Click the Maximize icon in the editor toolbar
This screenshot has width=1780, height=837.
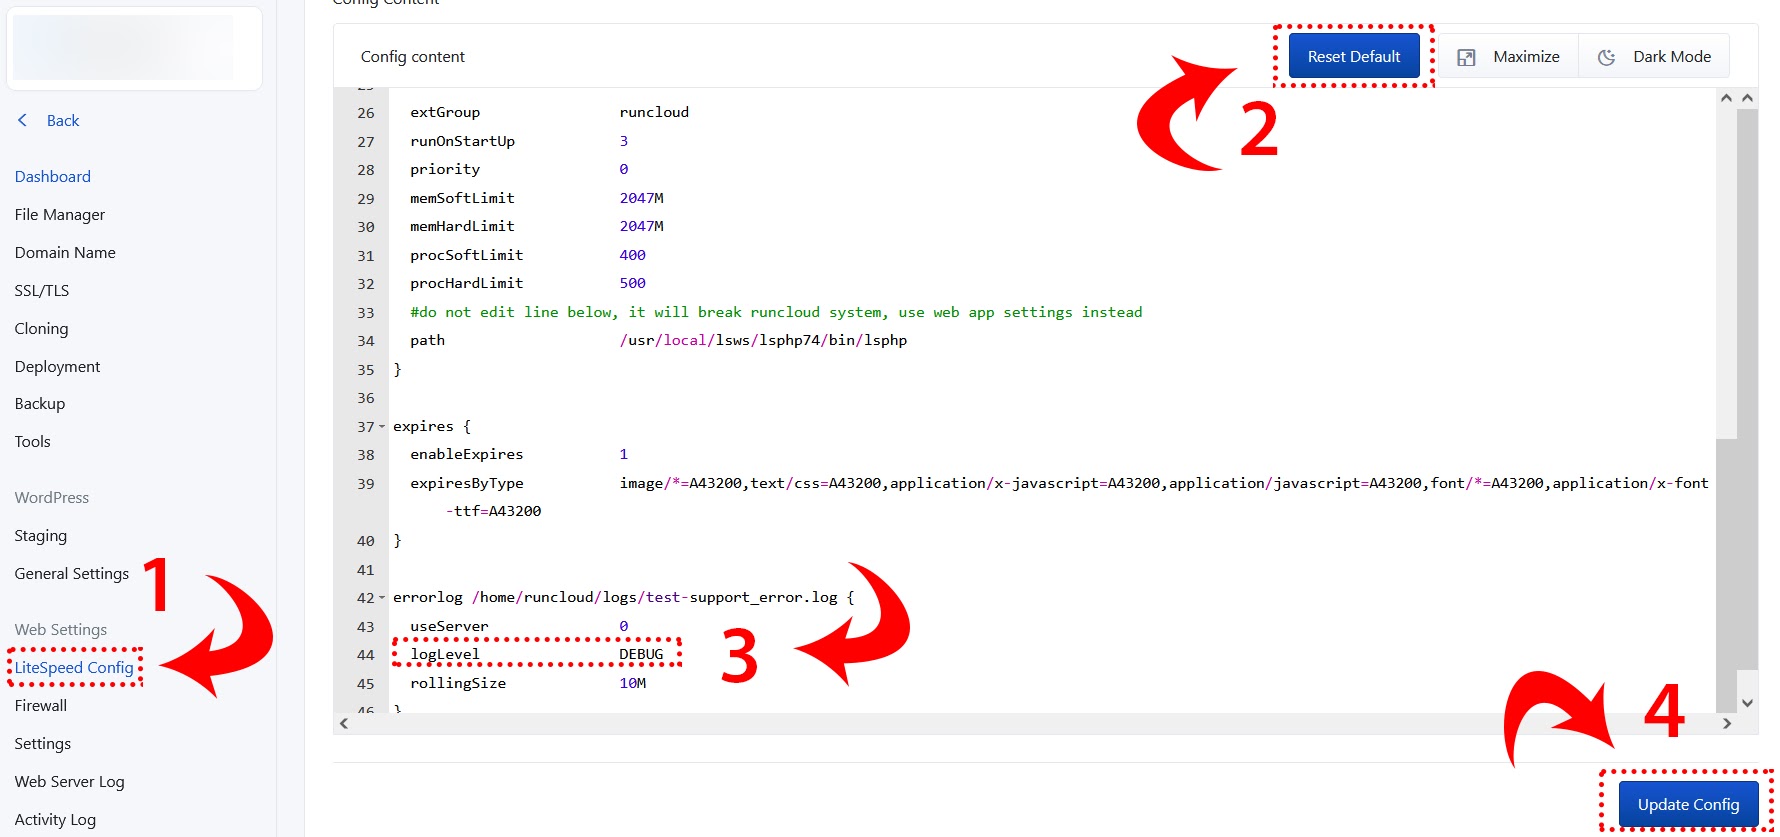coord(1466,57)
